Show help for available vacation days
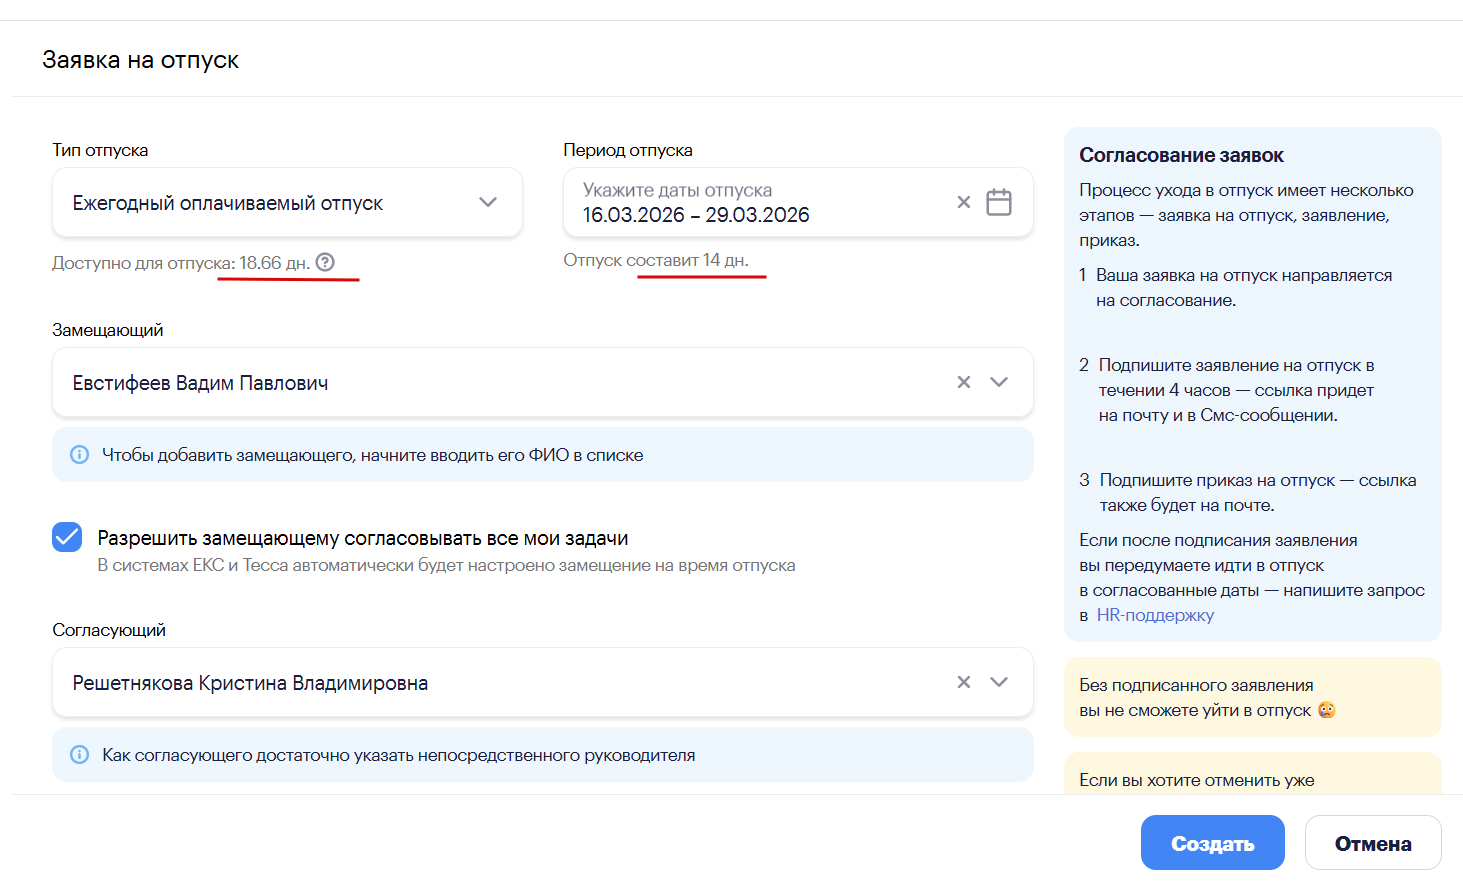Viewport: 1463px width, 883px height. click(325, 262)
